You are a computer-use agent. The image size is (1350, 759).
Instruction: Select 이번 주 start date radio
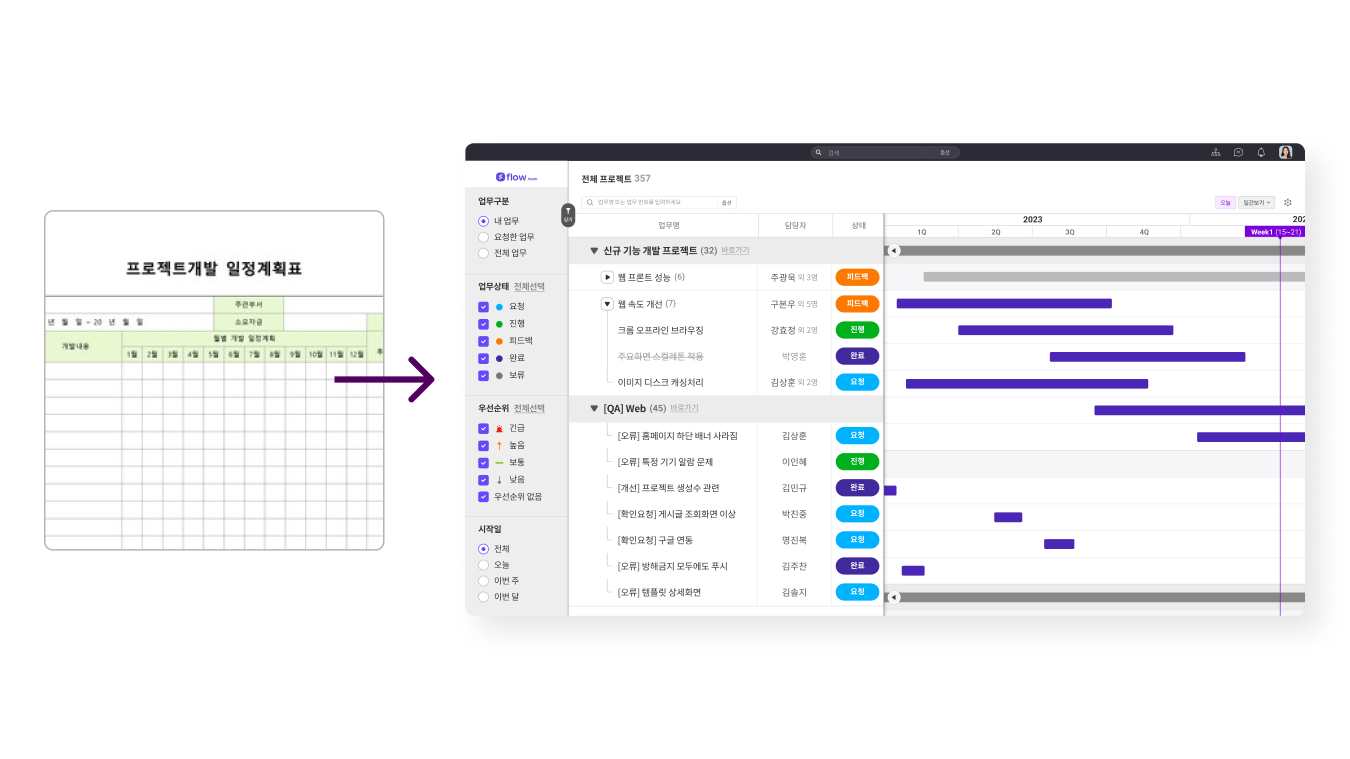pyautogui.click(x=484, y=581)
